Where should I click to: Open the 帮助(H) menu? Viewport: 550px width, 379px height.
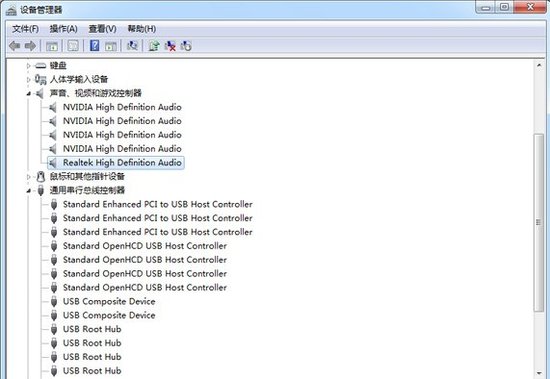(142, 29)
